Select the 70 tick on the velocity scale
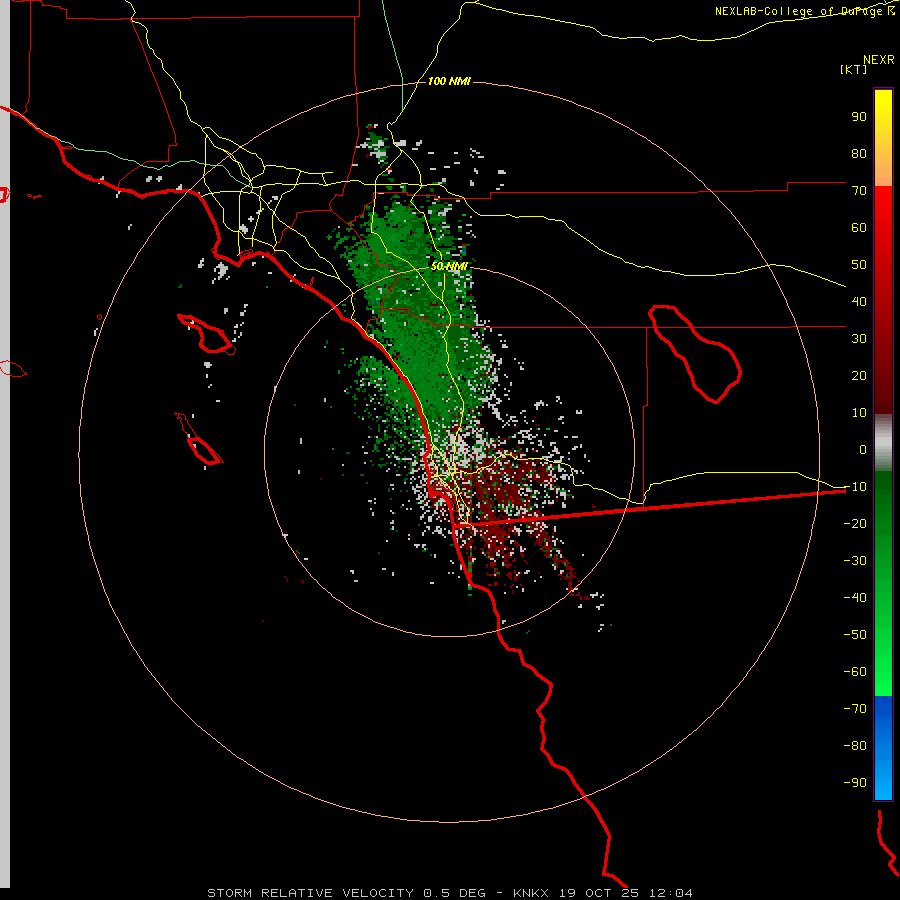Screen dimensions: 900x900 [x=859, y=191]
